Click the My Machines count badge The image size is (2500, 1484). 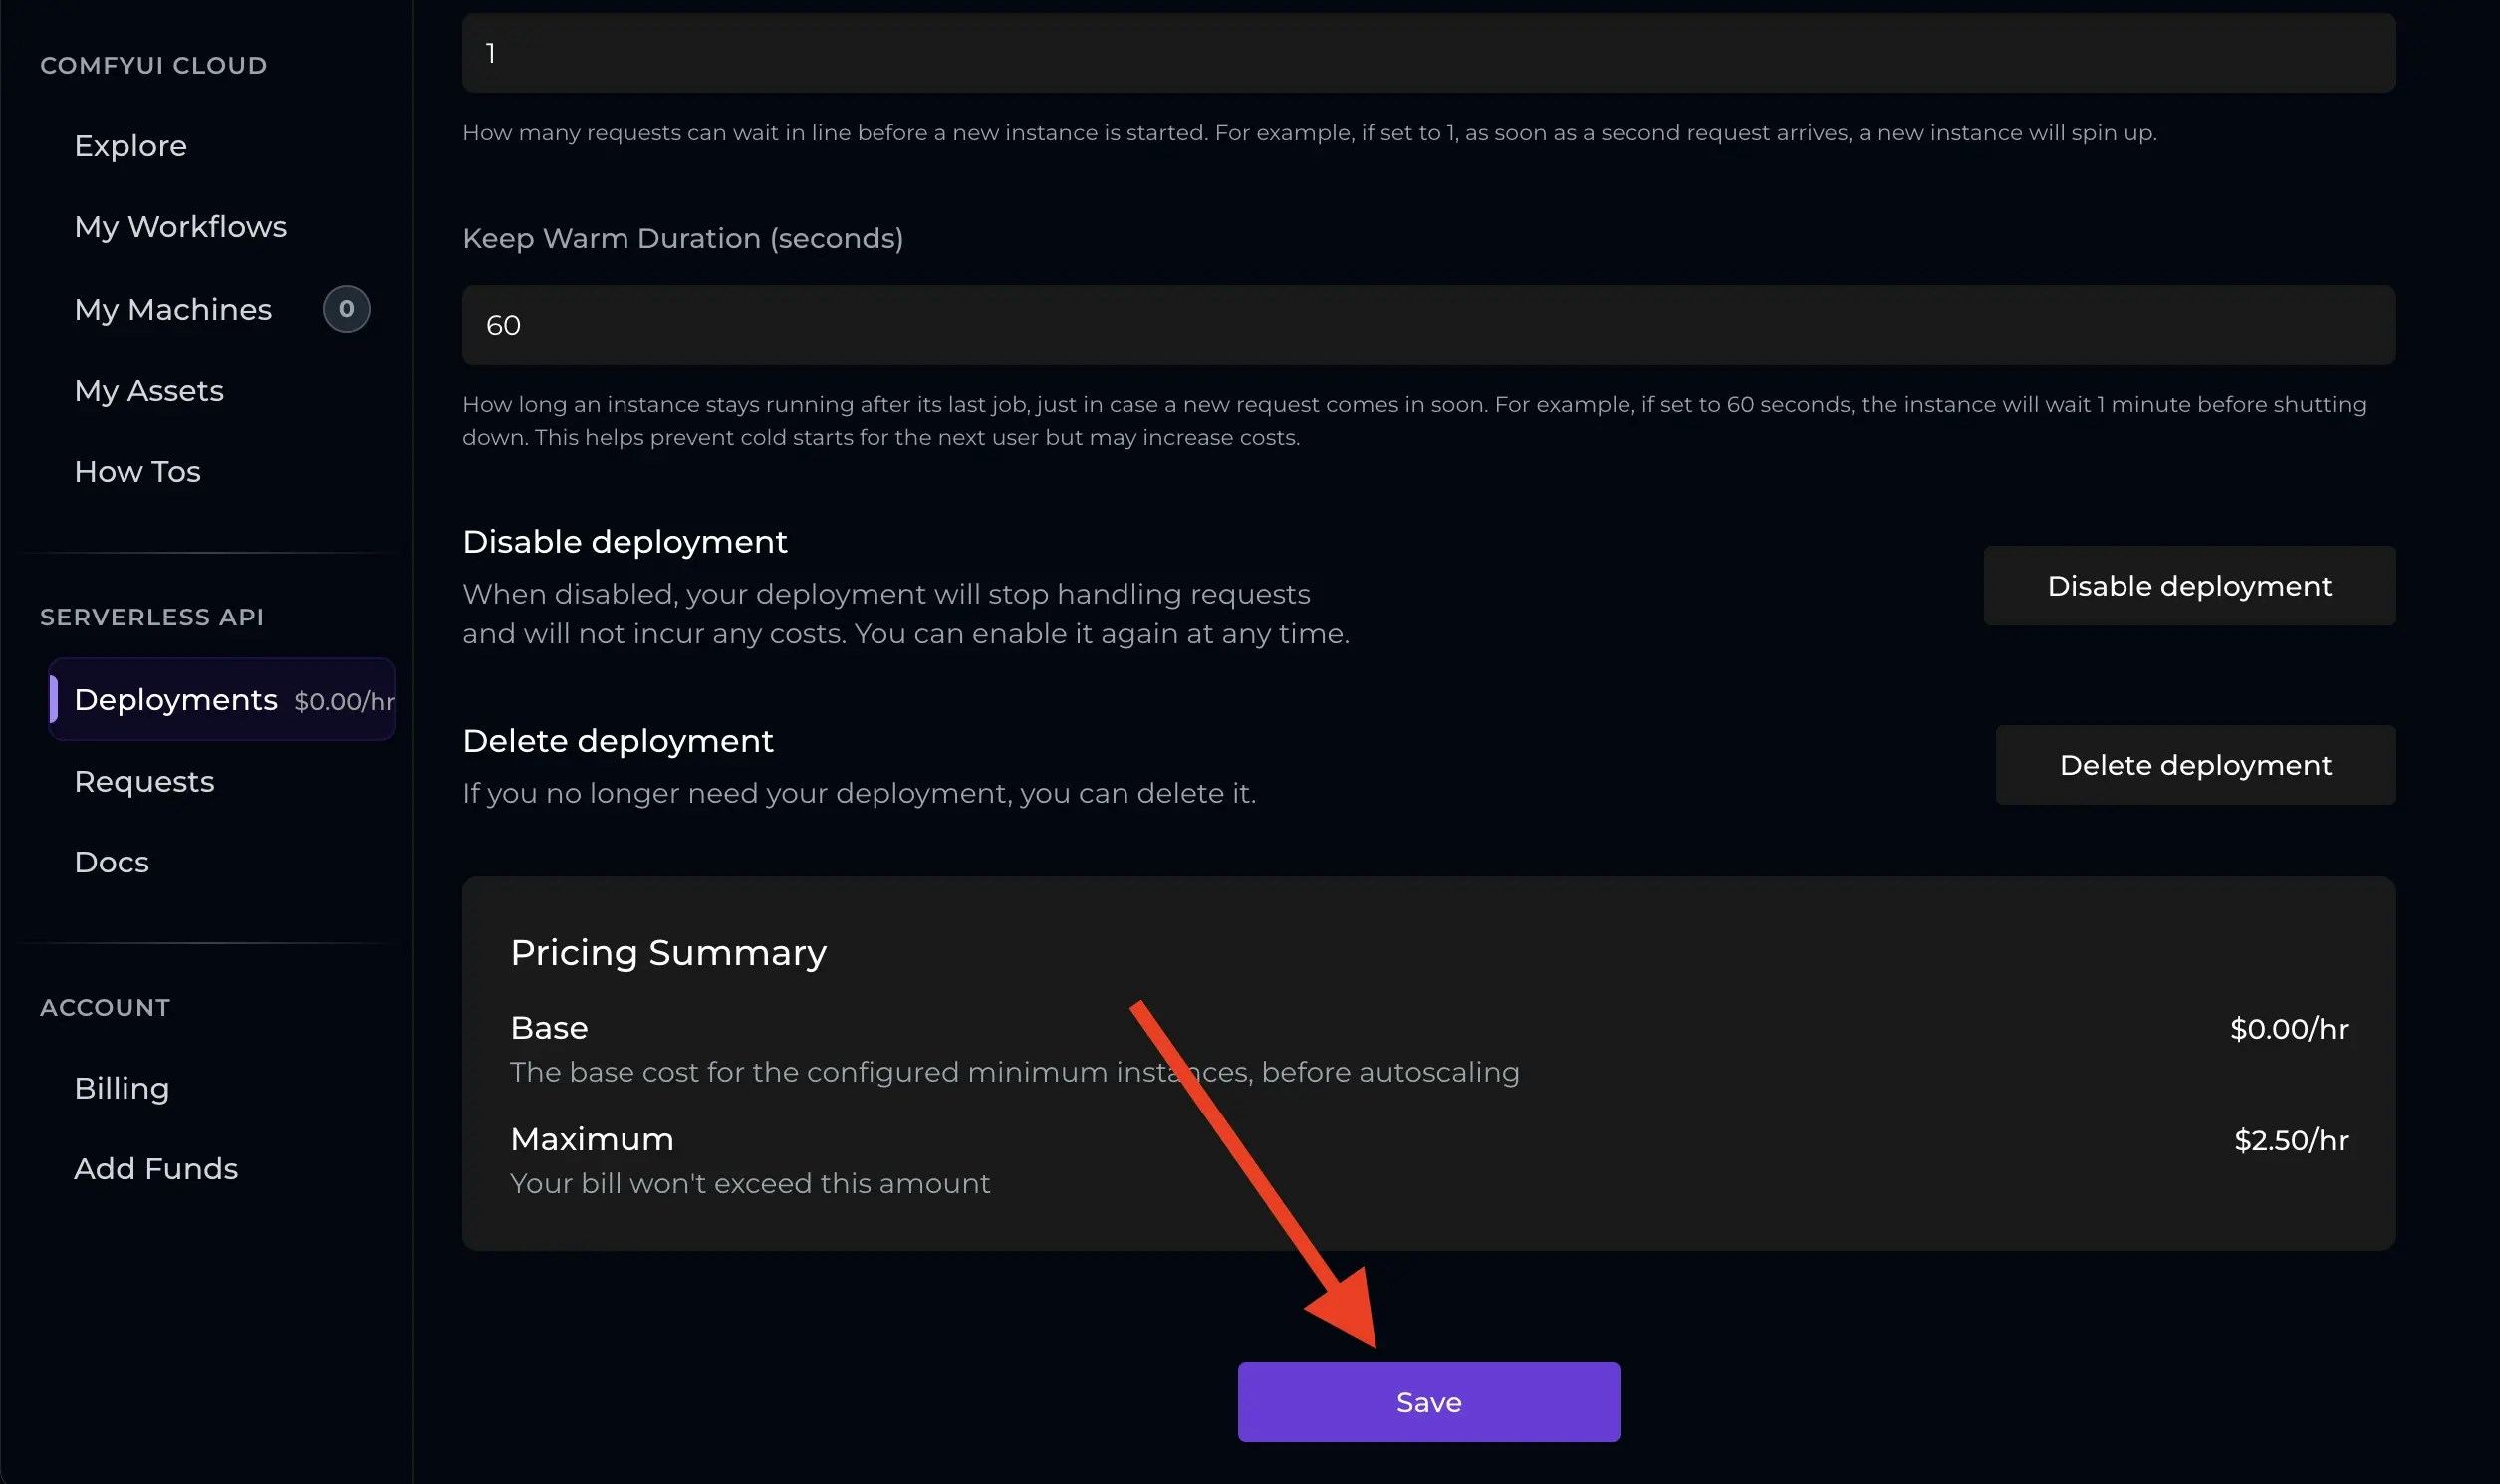coord(346,309)
